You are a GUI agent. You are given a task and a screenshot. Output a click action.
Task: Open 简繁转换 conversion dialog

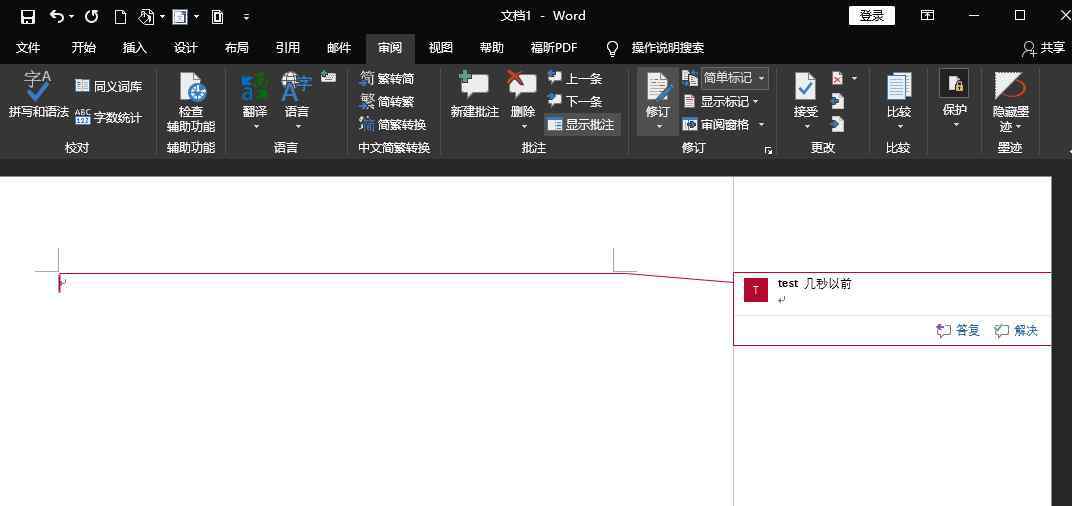[x=393, y=125]
